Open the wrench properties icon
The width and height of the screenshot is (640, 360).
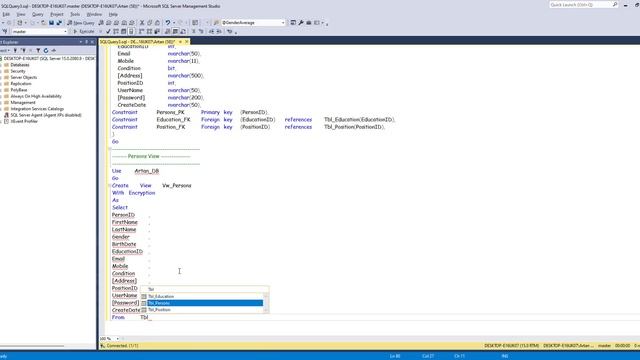301,23
